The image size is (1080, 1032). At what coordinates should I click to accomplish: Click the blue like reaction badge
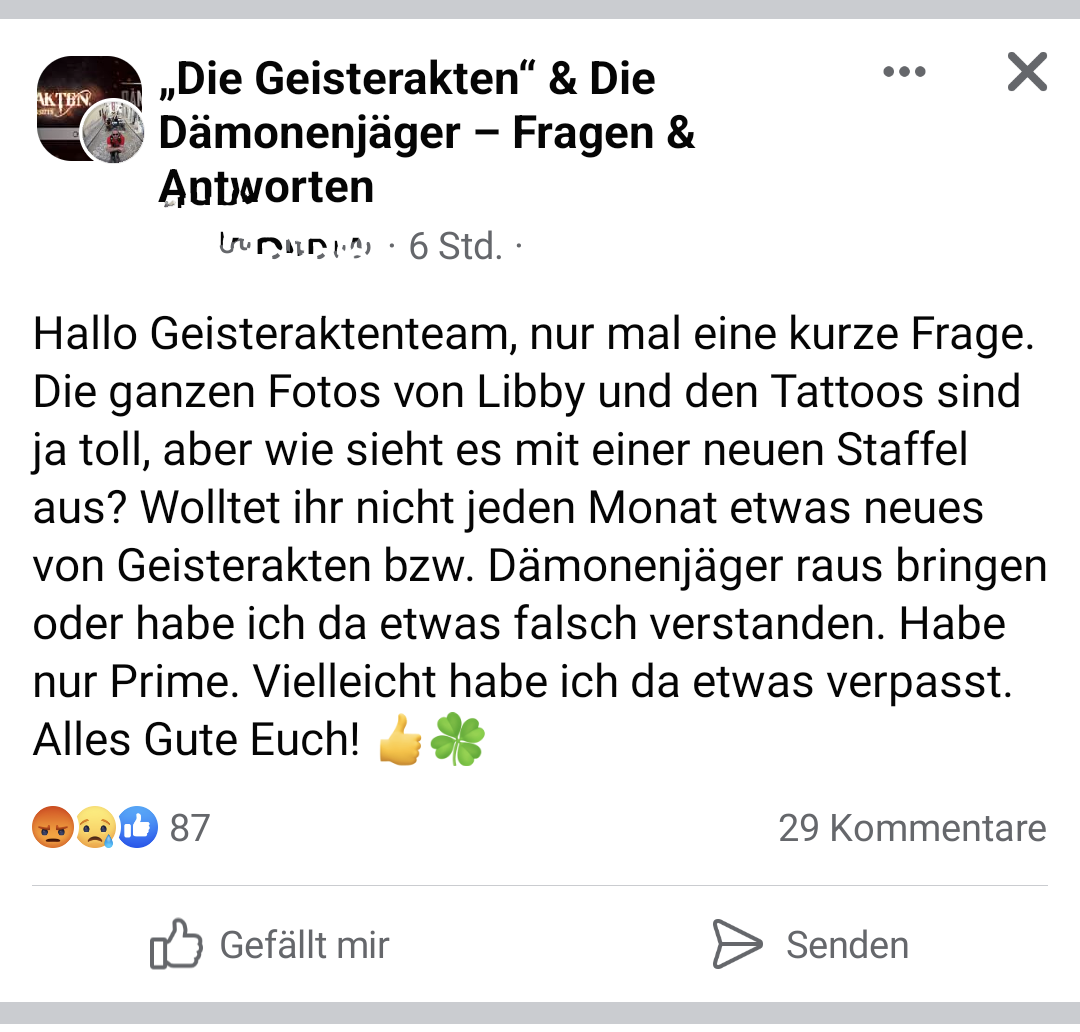tap(138, 828)
